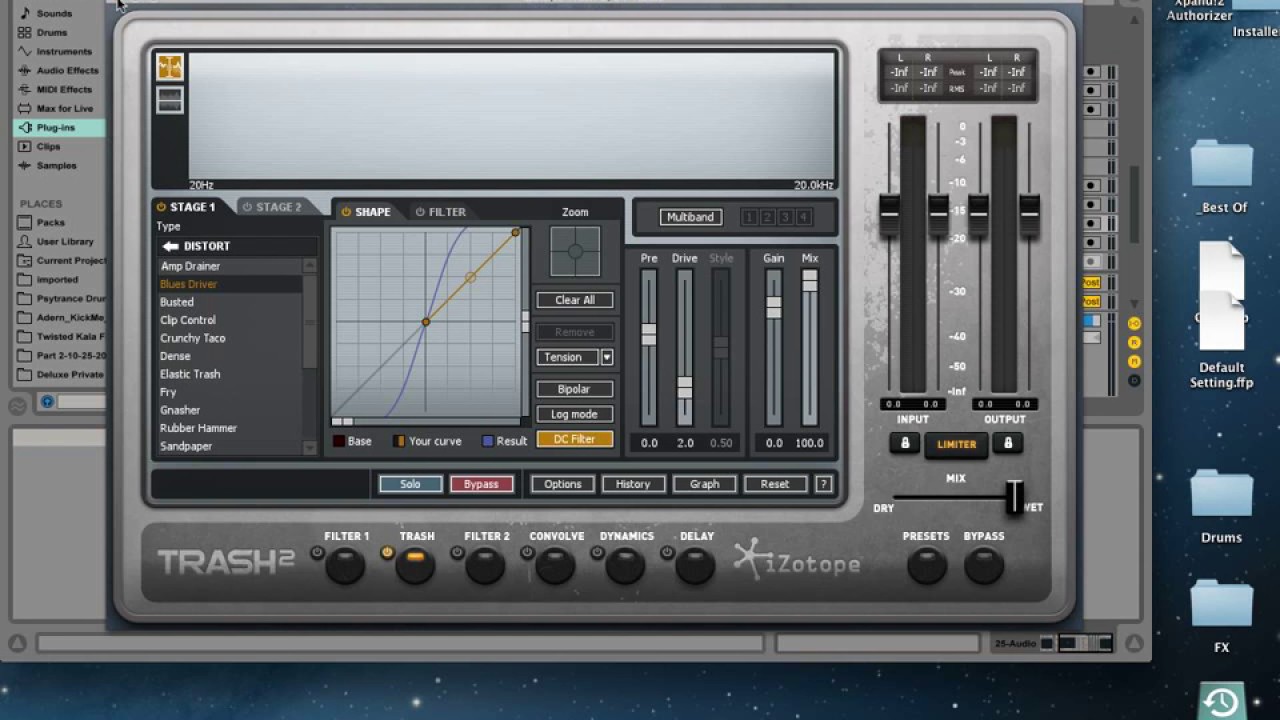The image size is (1280, 720).
Task: Click the Time Machine icon at bottom right
Action: coord(1221,702)
